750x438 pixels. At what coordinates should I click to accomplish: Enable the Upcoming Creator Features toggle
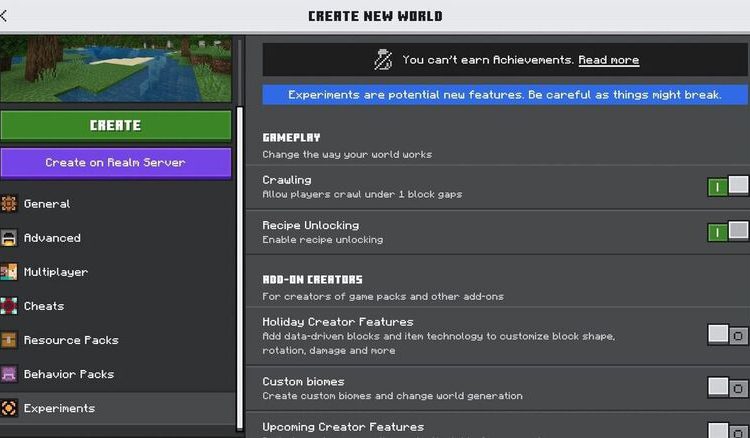tap(727, 430)
